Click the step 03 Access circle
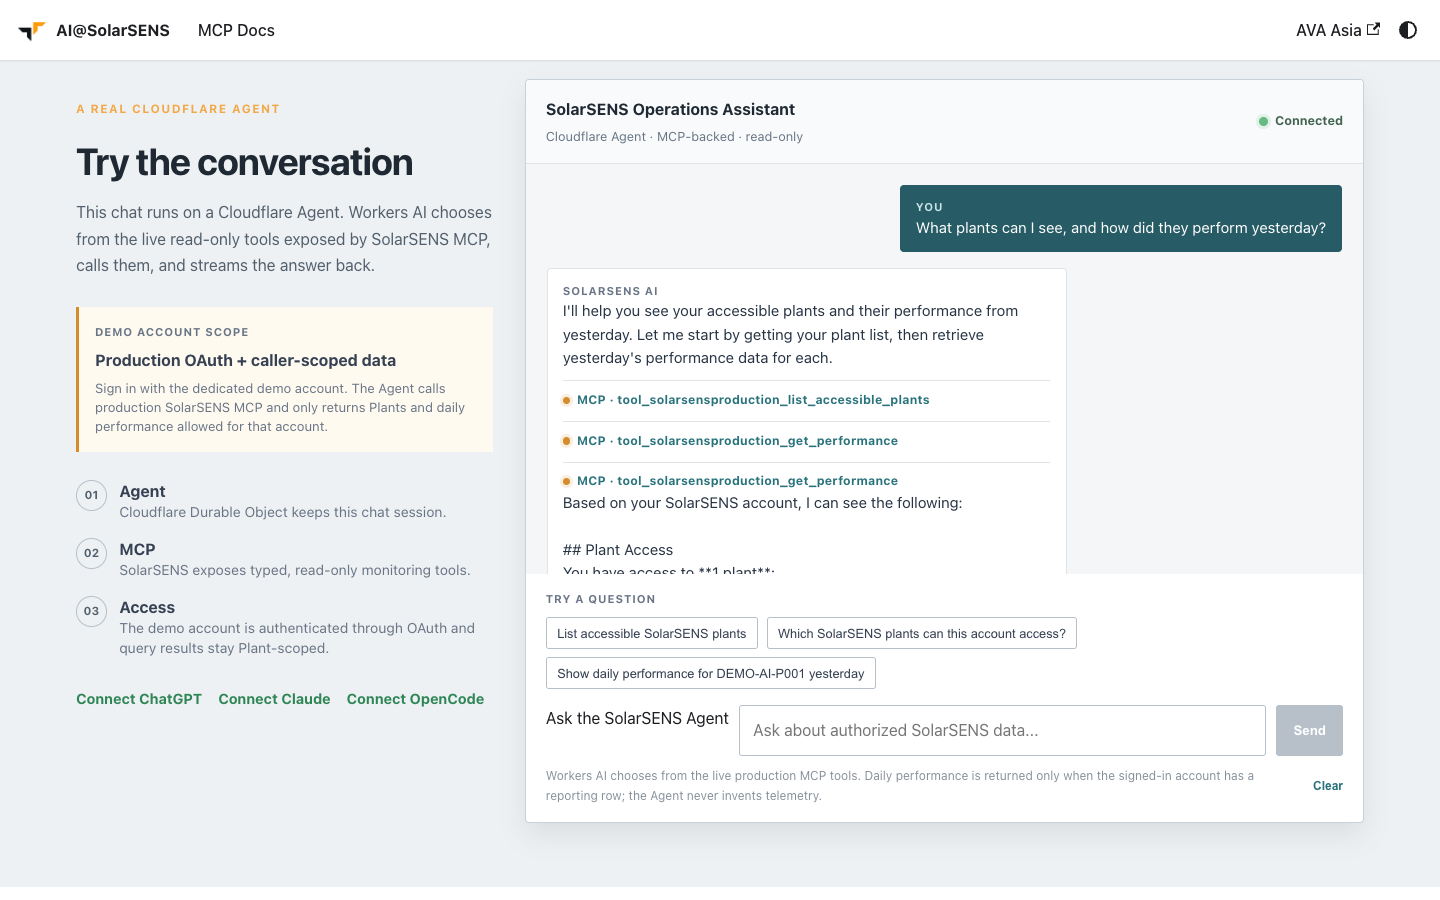 point(92,611)
